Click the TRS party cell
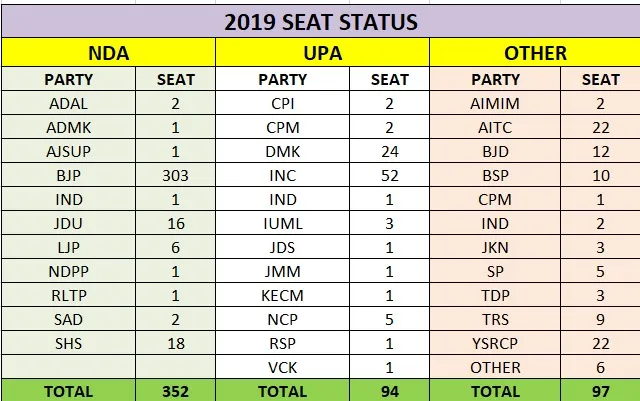640x401 pixels. [x=496, y=320]
